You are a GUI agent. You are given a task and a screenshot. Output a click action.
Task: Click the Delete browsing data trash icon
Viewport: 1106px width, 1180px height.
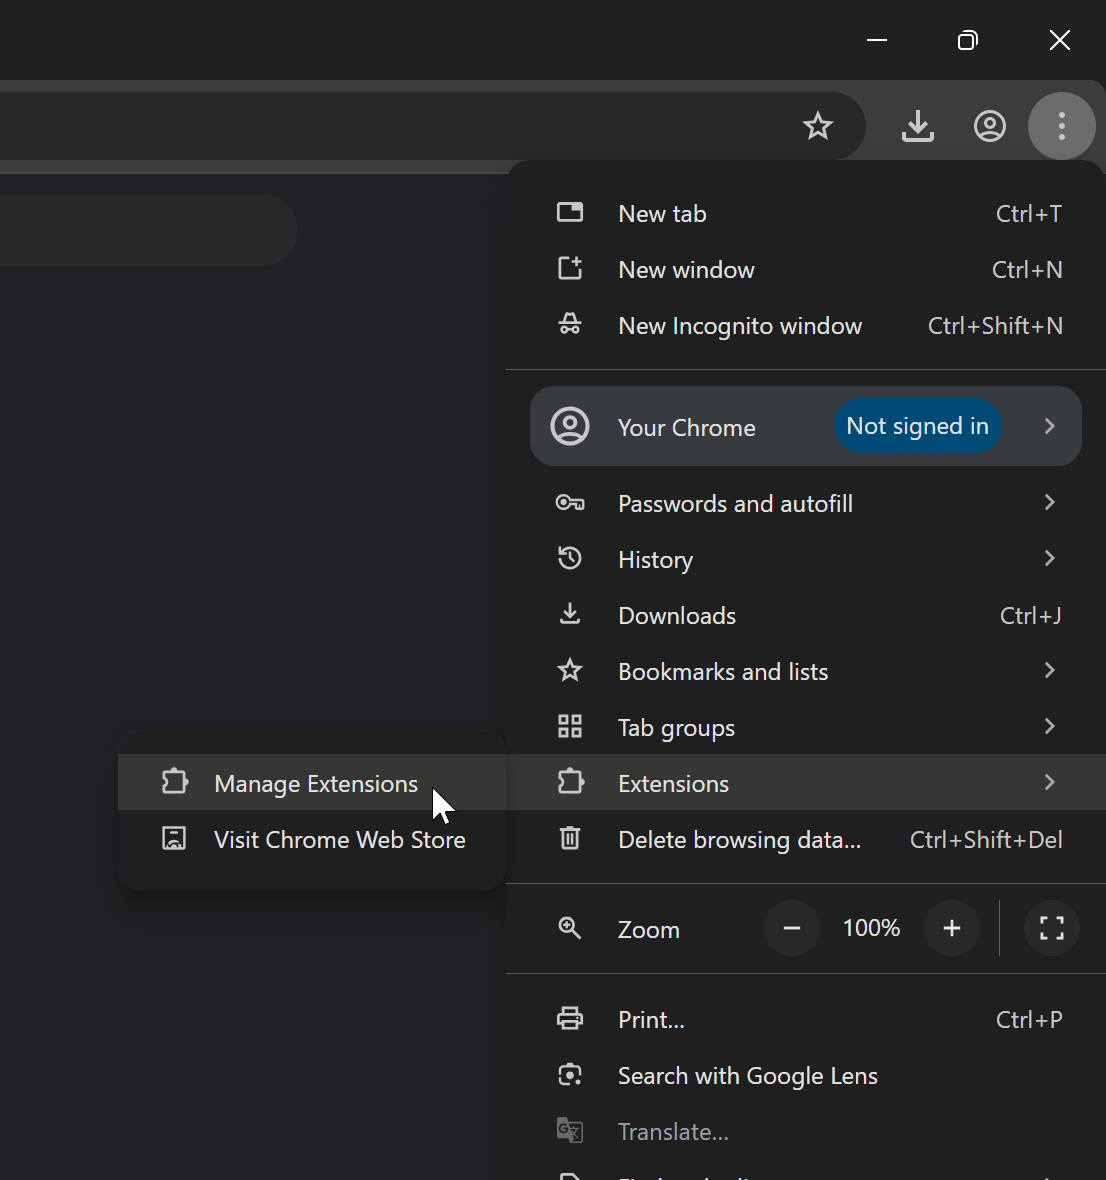[570, 838]
